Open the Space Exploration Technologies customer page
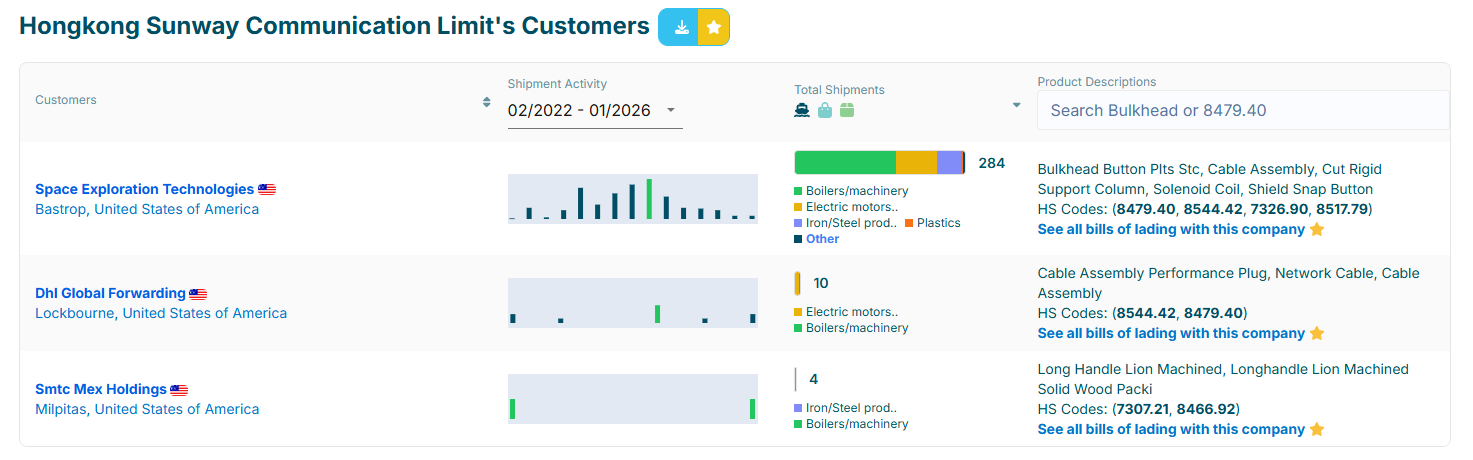This screenshot has width=1473, height=460. pyautogui.click(x=144, y=189)
